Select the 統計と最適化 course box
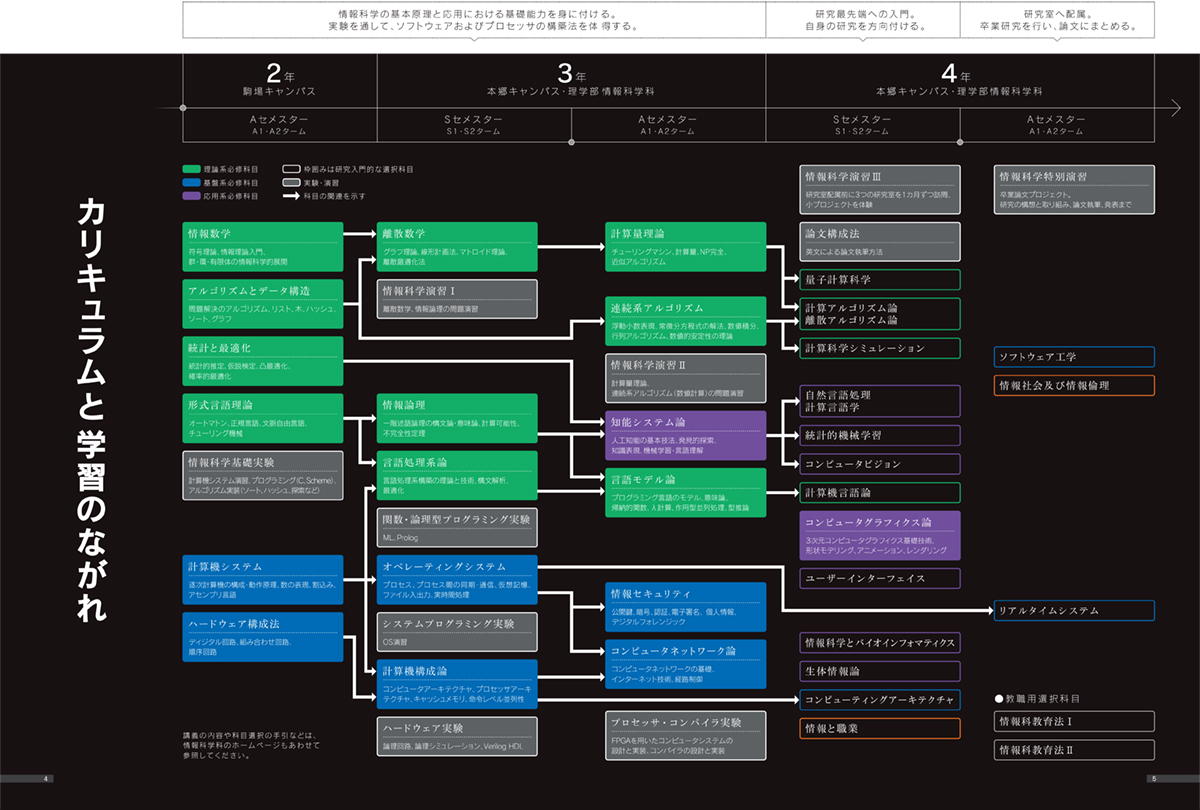The height and width of the screenshot is (810, 1200). 262,361
